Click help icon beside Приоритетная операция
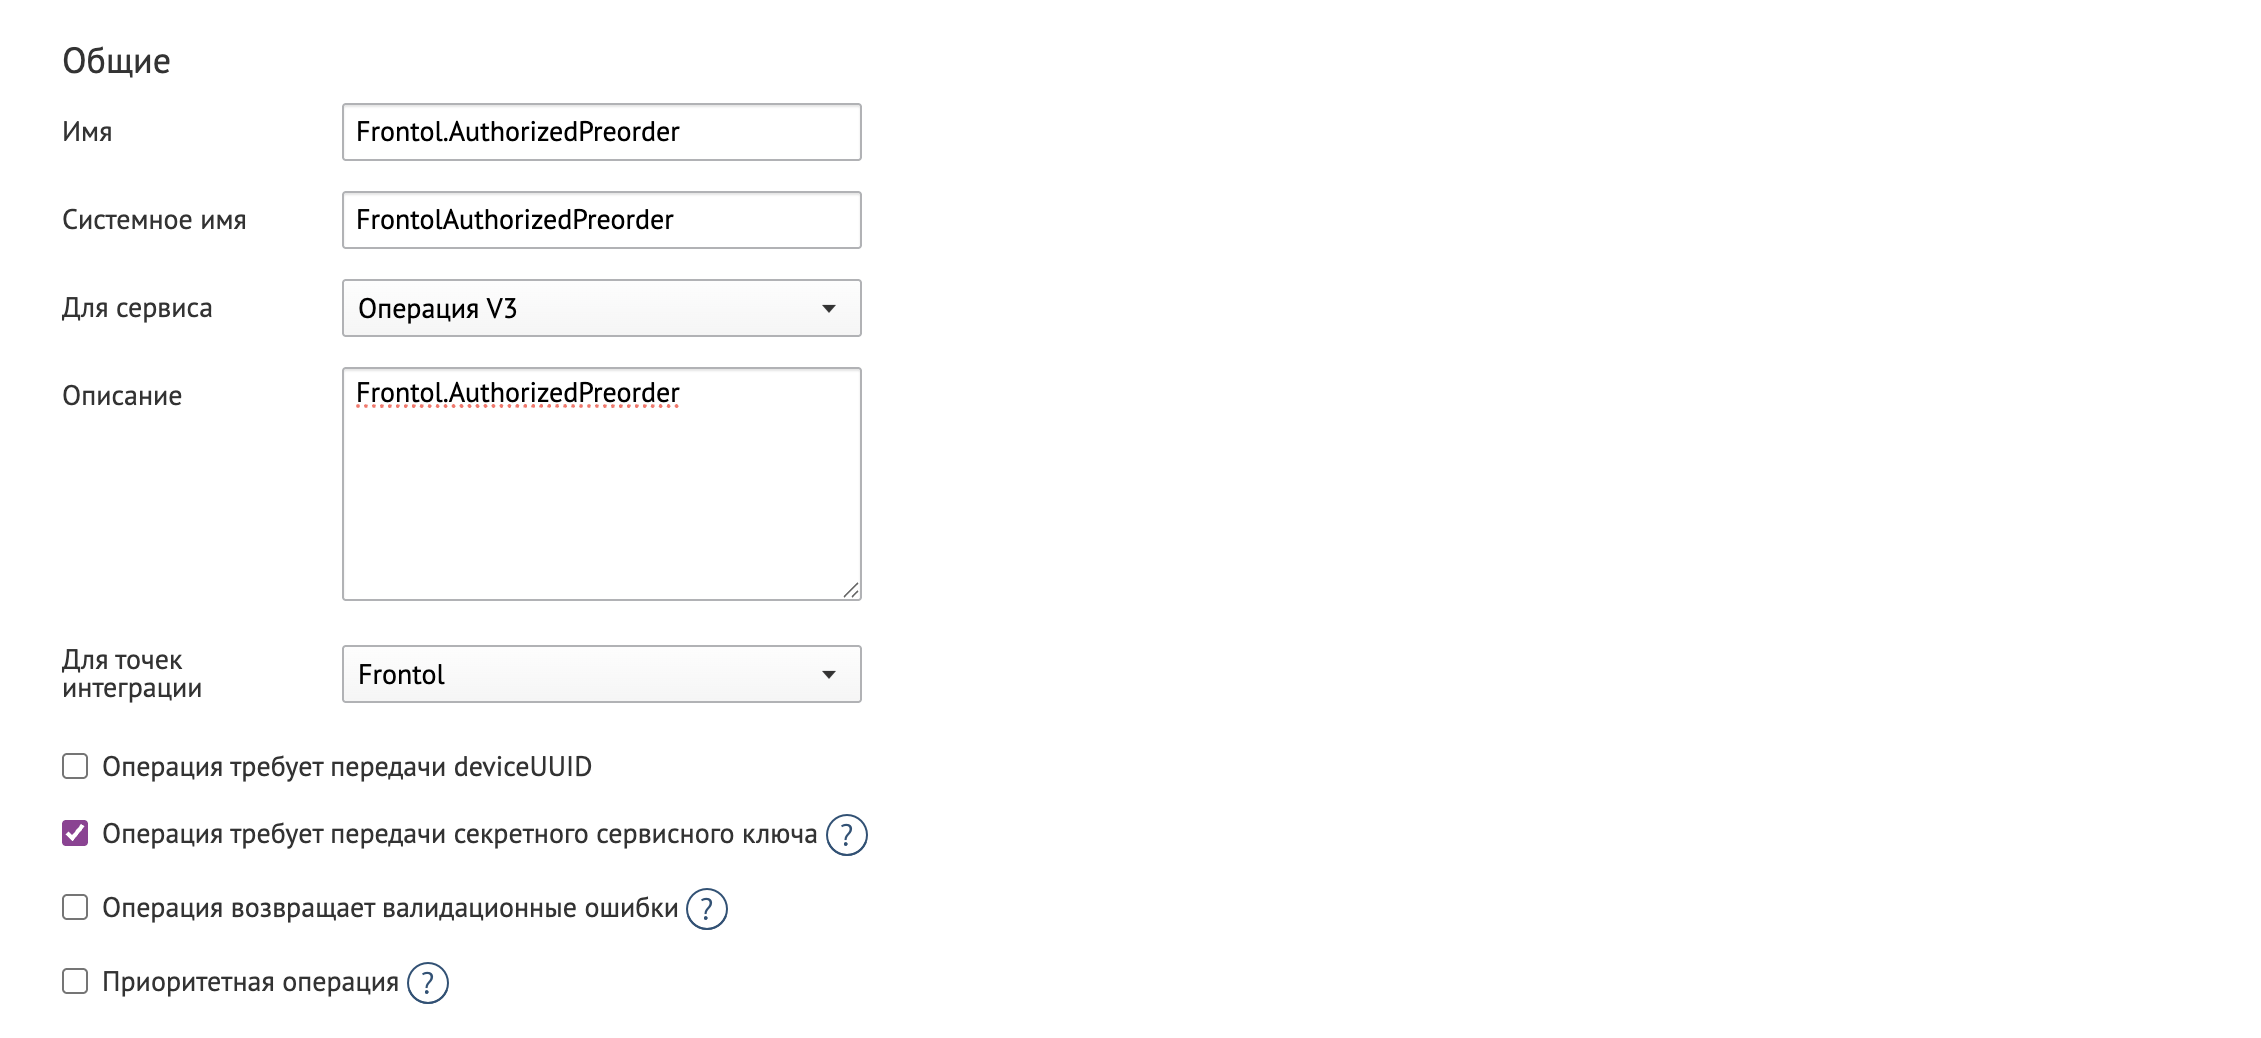The width and height of the screenshot is (2261, 1038). (427, 983)
